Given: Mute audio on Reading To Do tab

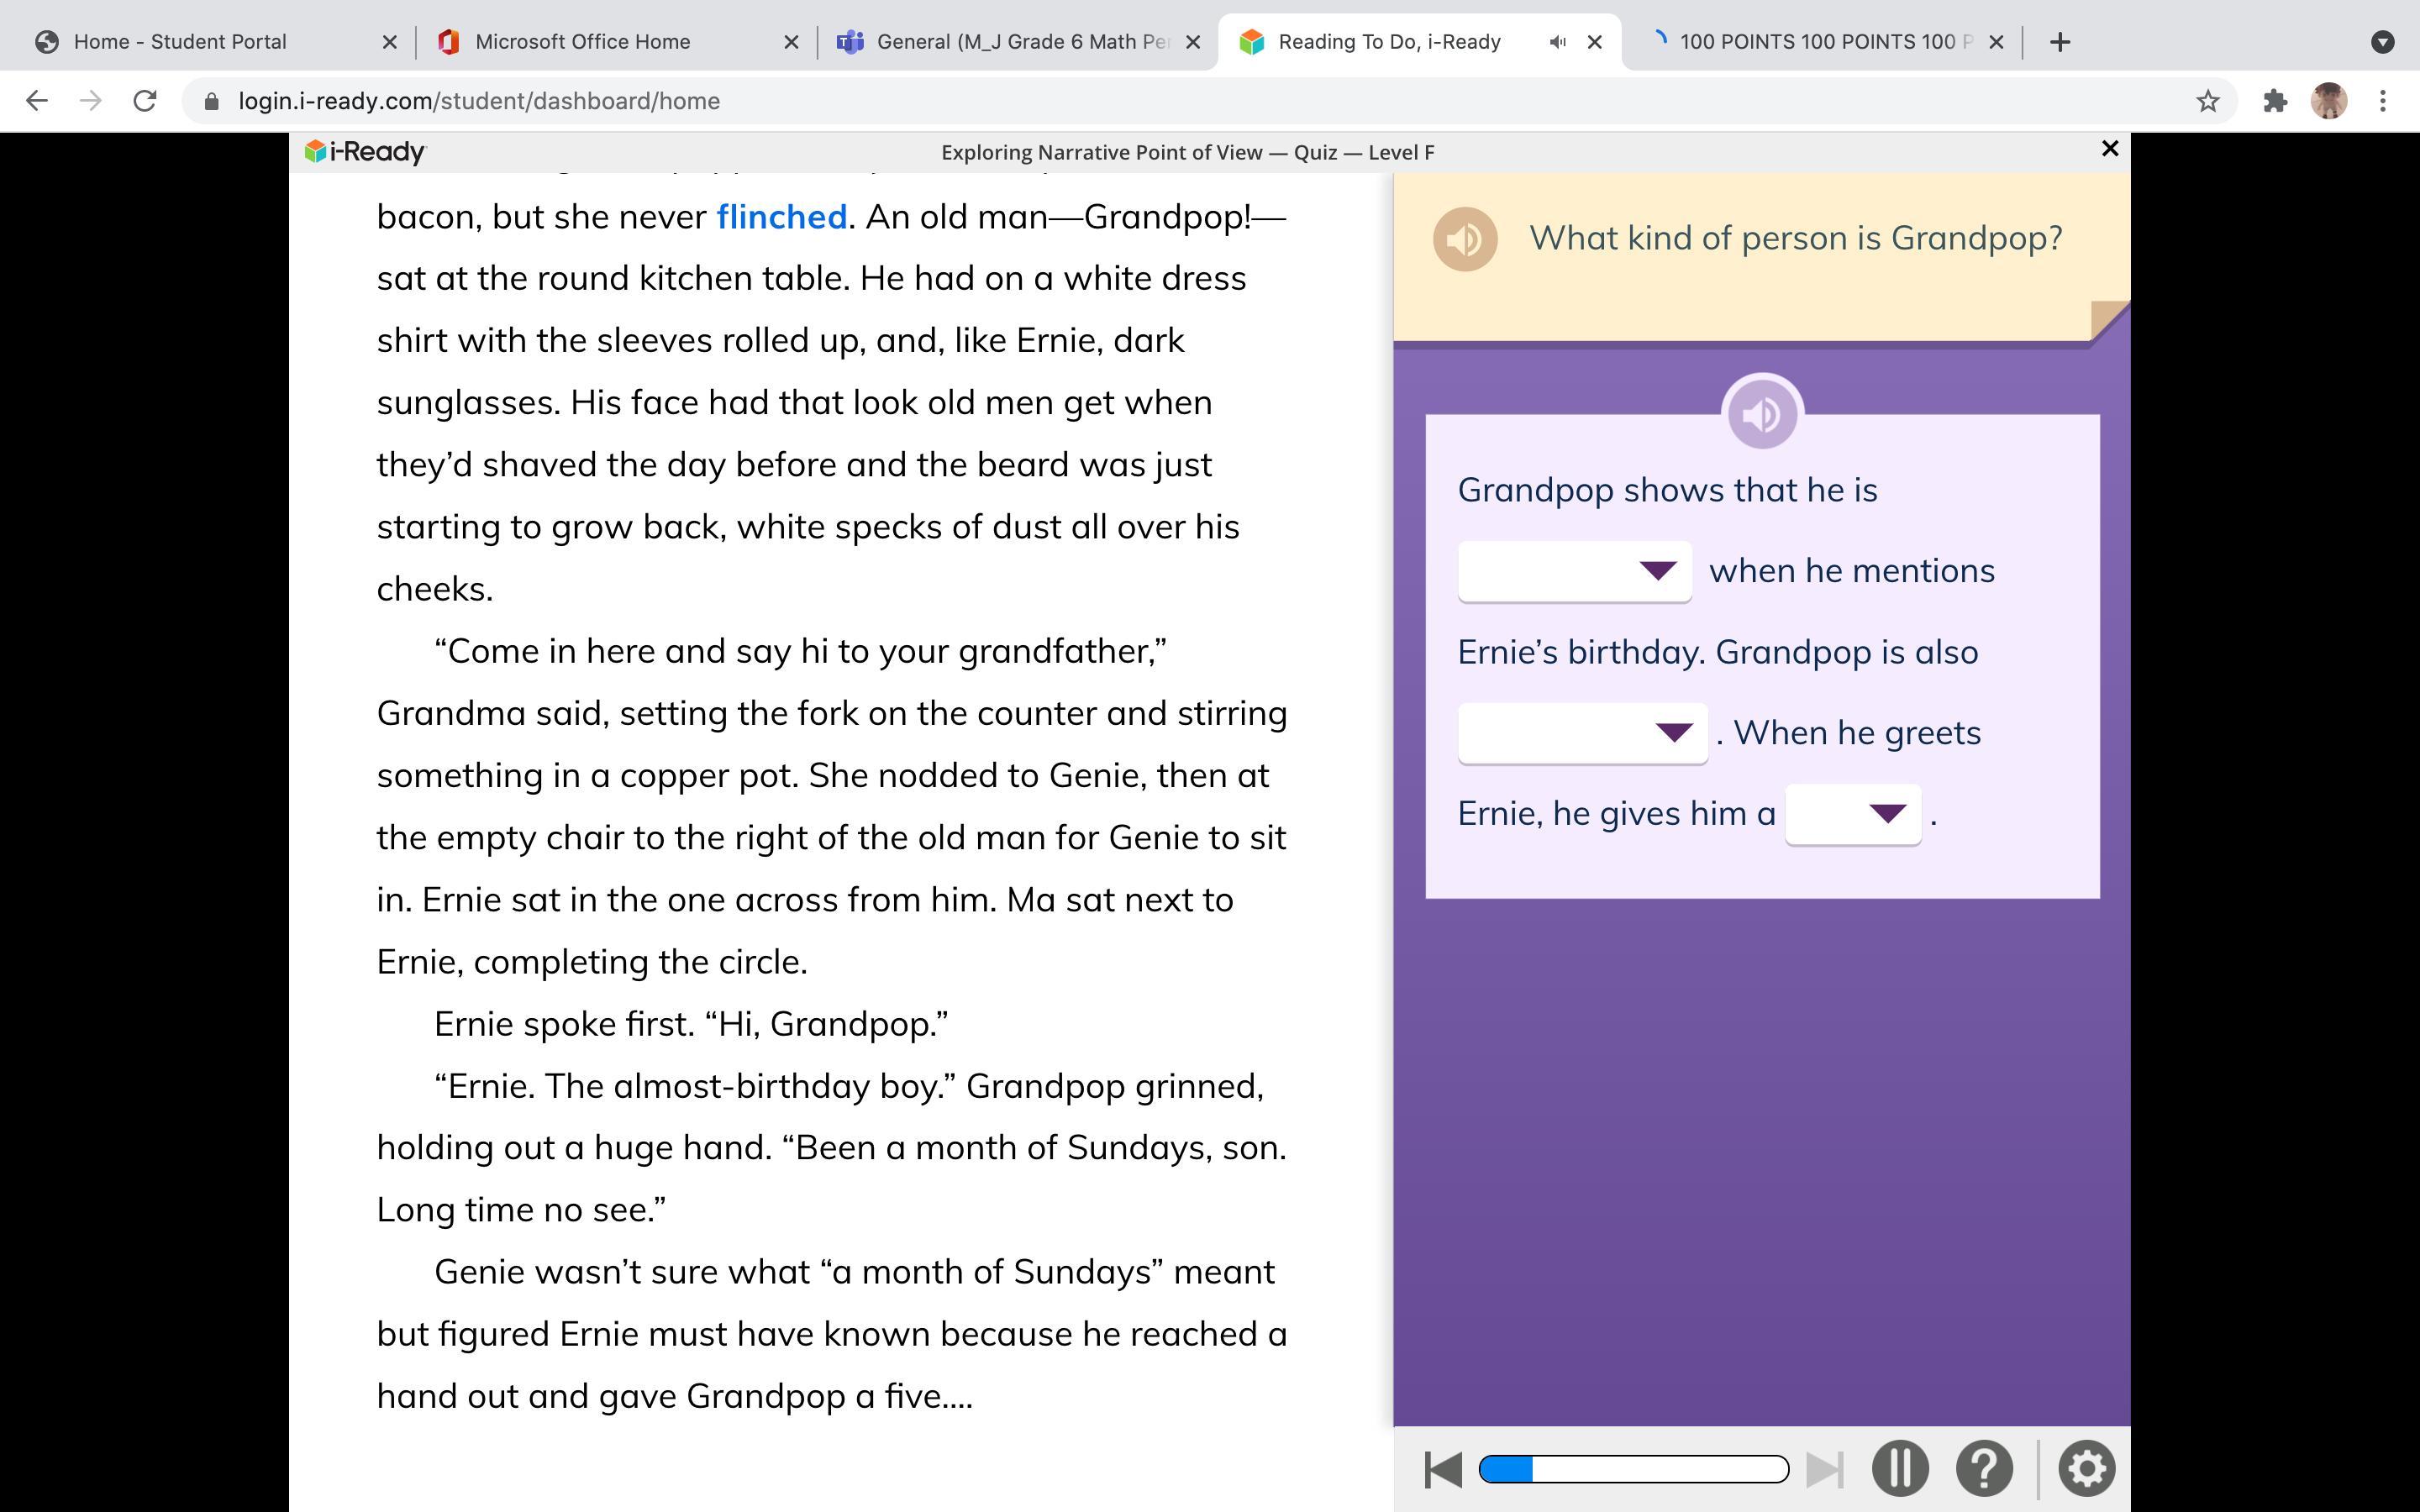Looking at the screenshot, I should [1557, 42].
